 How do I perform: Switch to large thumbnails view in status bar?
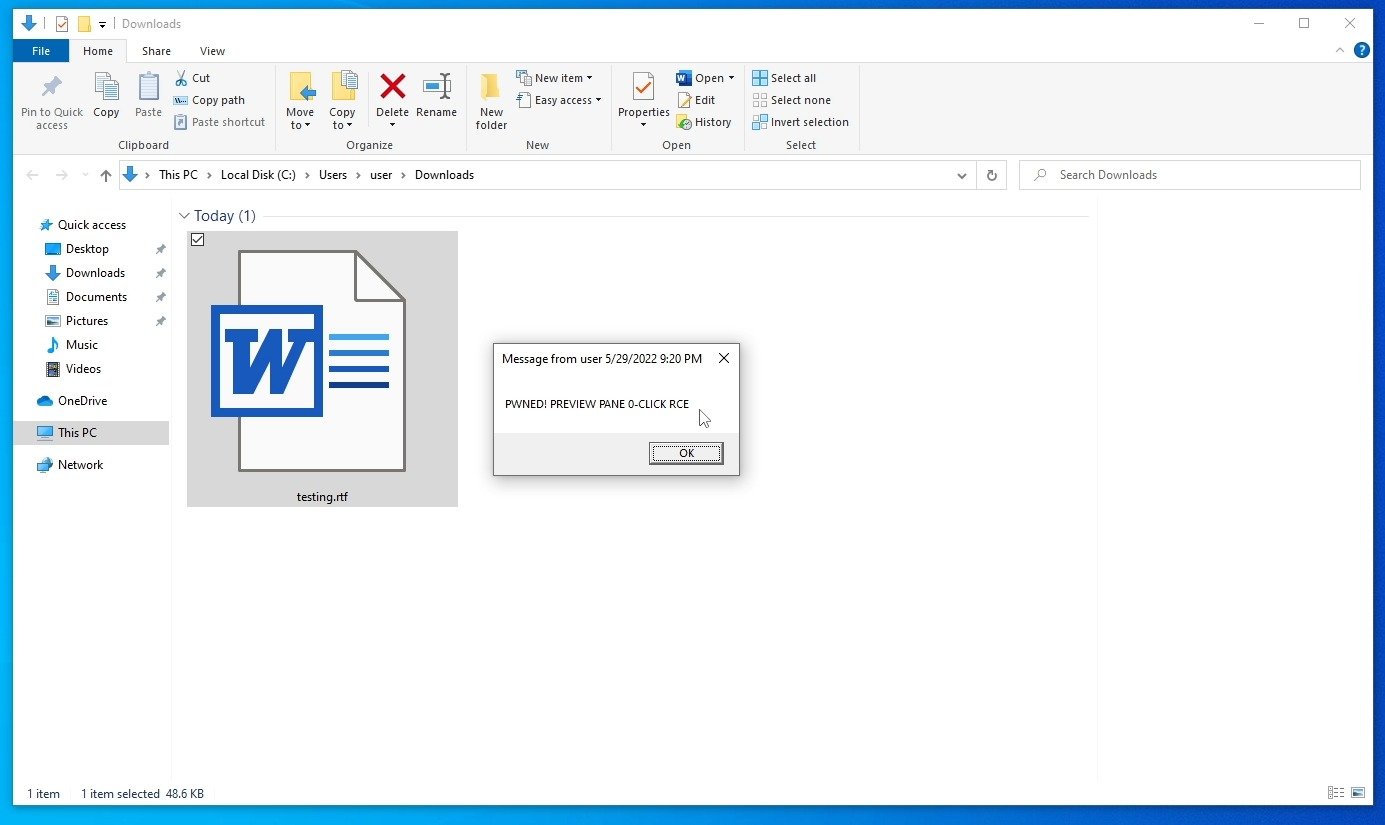point(1357,793)
